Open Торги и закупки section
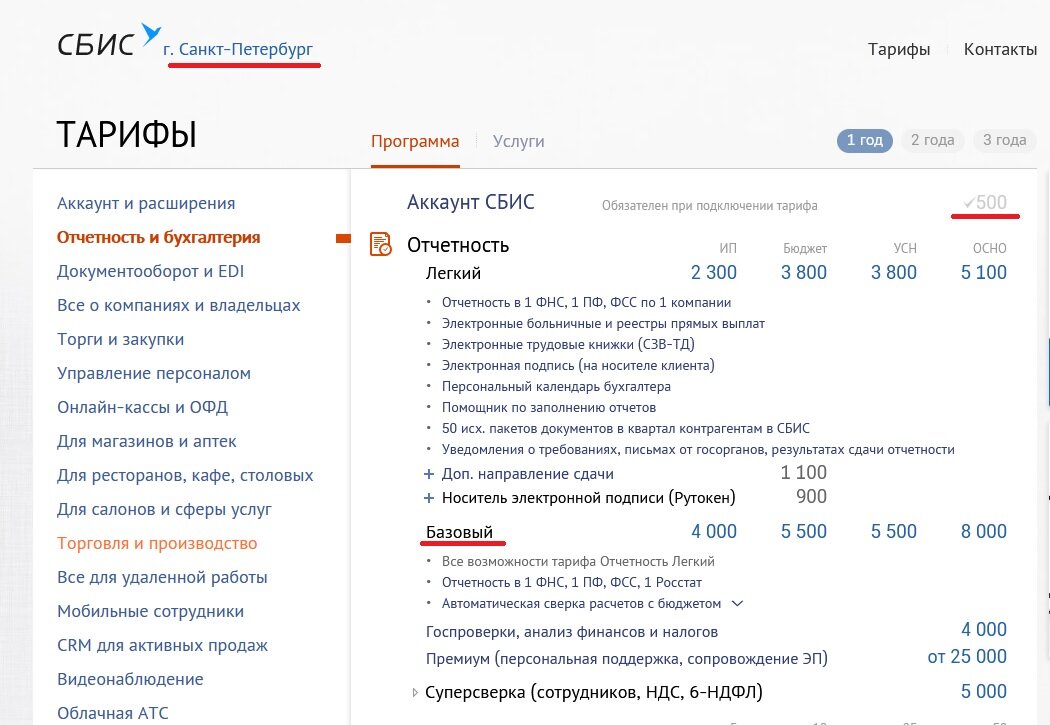The image size is (1050, 725). point(121,339)
